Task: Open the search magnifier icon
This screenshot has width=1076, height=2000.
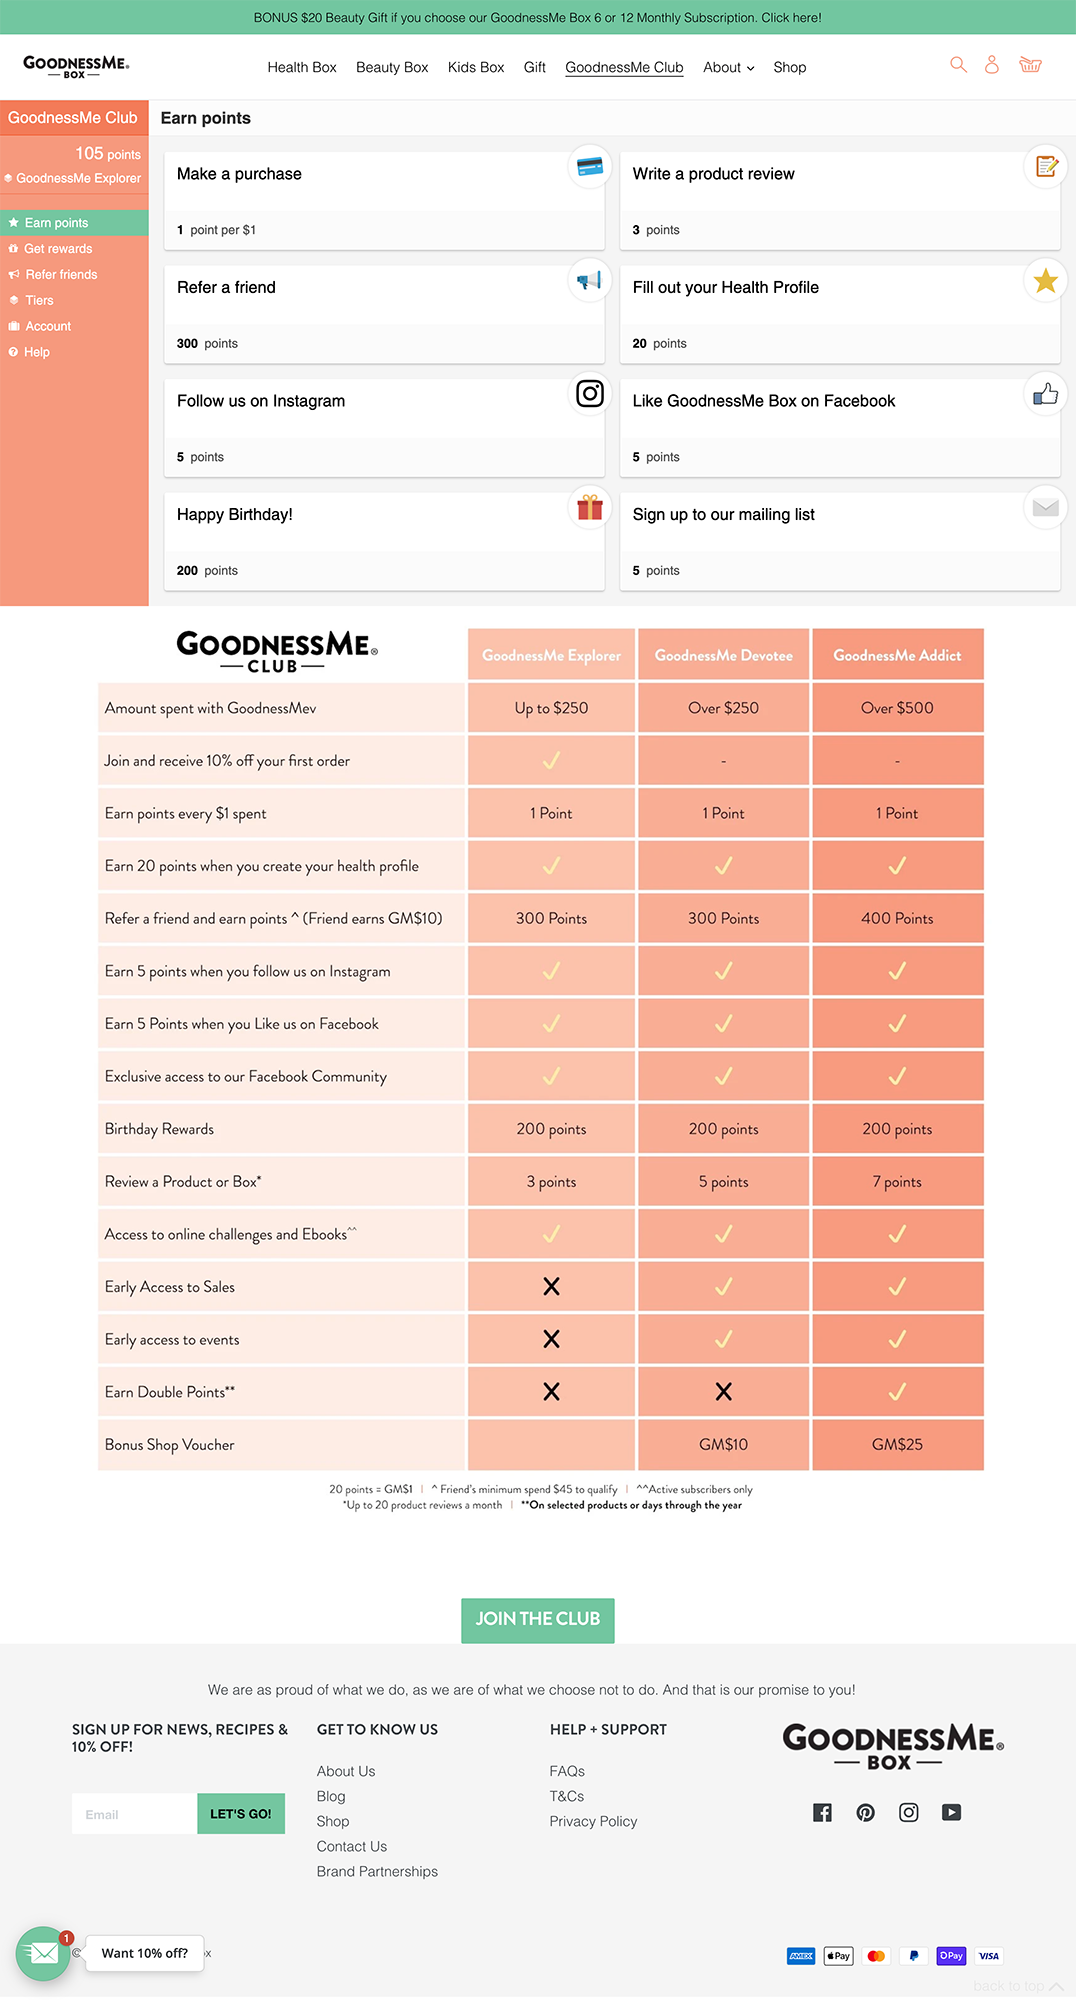Action: point(958,65)
